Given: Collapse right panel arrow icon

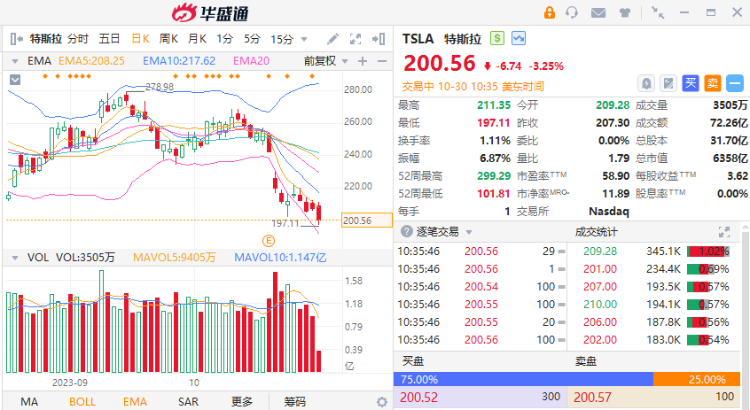Looking at the screenshot, I should pyautogui.click(x=378, y=39).
